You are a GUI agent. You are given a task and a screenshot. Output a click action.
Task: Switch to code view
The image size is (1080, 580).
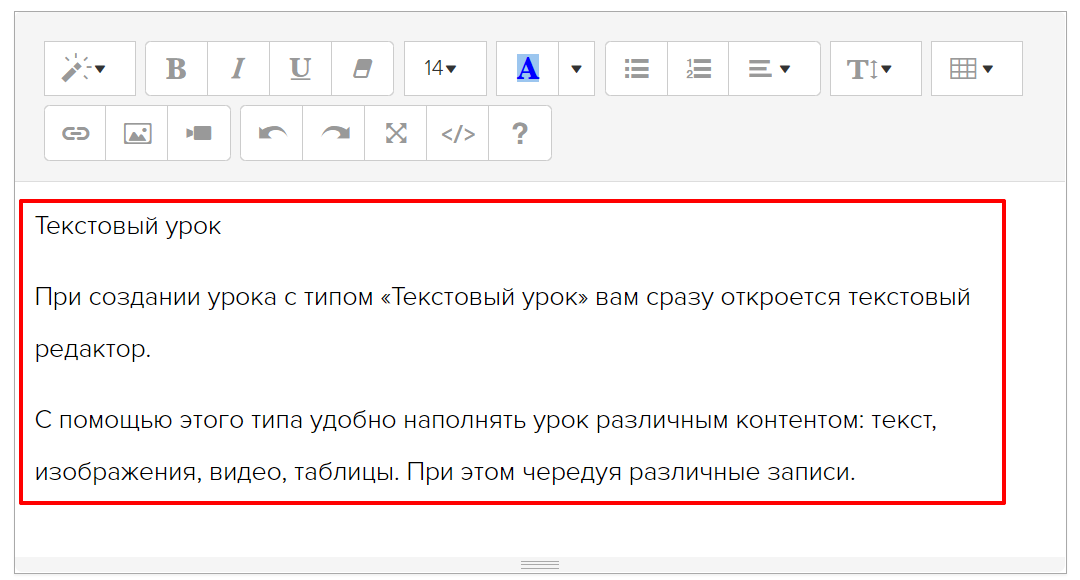click(458, 133)
